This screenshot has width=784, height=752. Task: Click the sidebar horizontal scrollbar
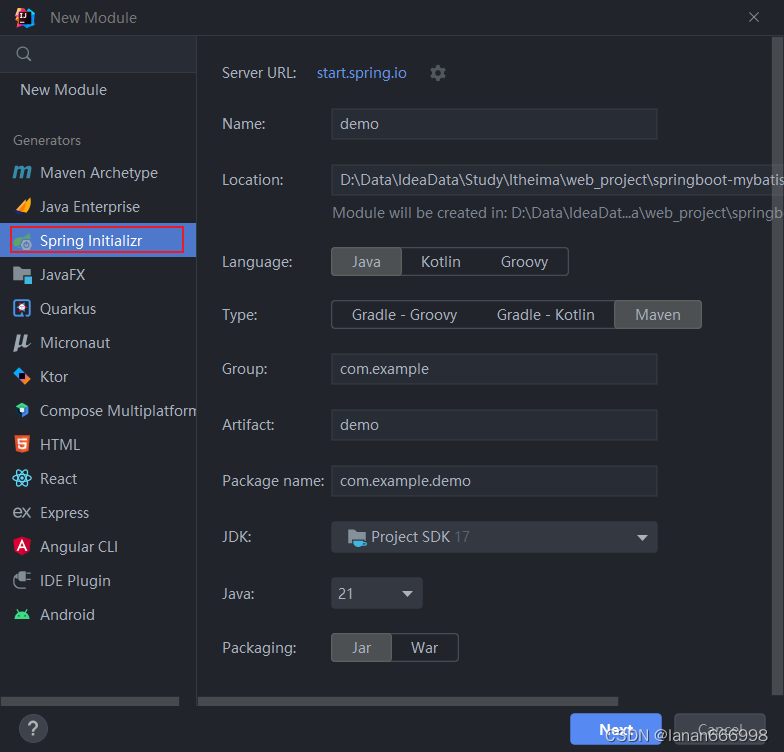tap(90, 702)
